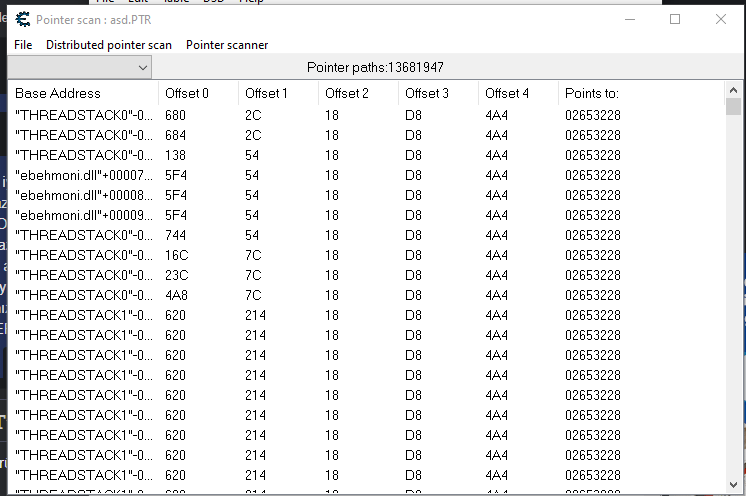Close the Pointer scan window

pos(721,19)
